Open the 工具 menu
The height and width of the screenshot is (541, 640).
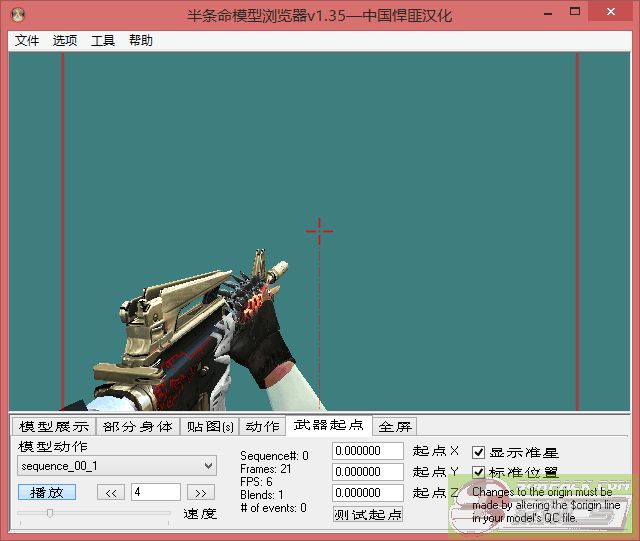(103, 41)
